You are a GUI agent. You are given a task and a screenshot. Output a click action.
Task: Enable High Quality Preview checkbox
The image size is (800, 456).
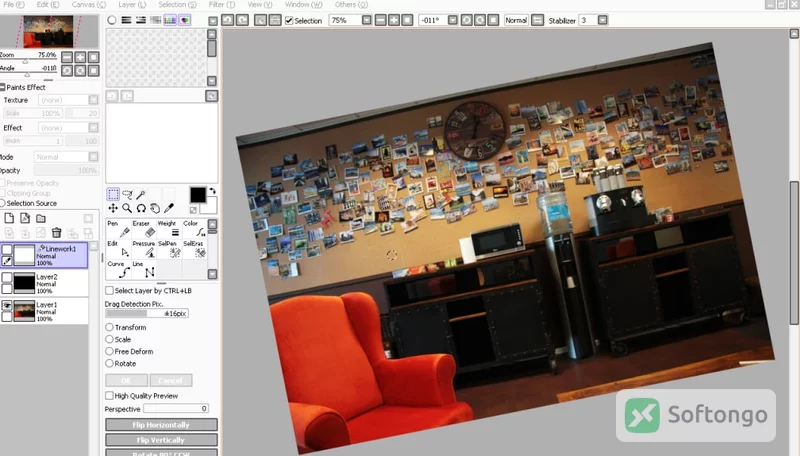pyautogui.click(x=109, y=395)
